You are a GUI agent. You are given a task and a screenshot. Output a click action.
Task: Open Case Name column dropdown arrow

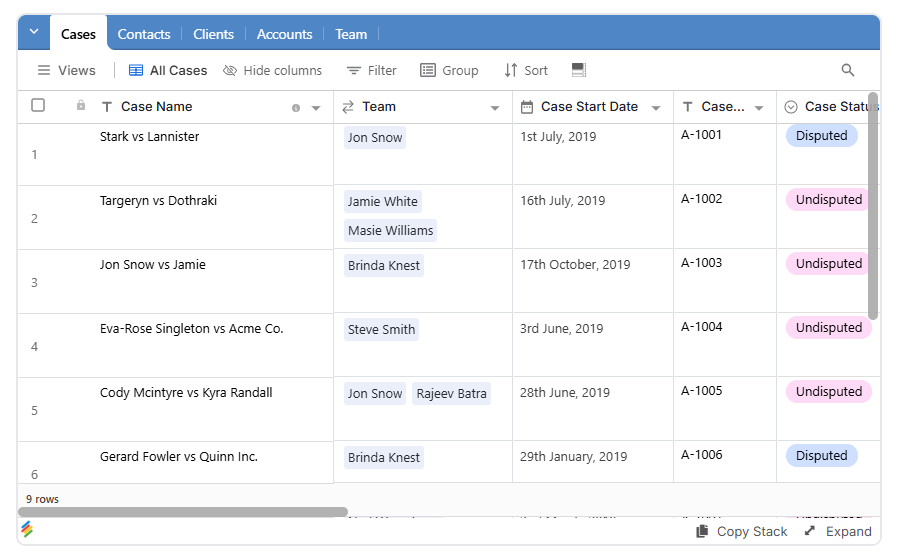coord(316,108)
